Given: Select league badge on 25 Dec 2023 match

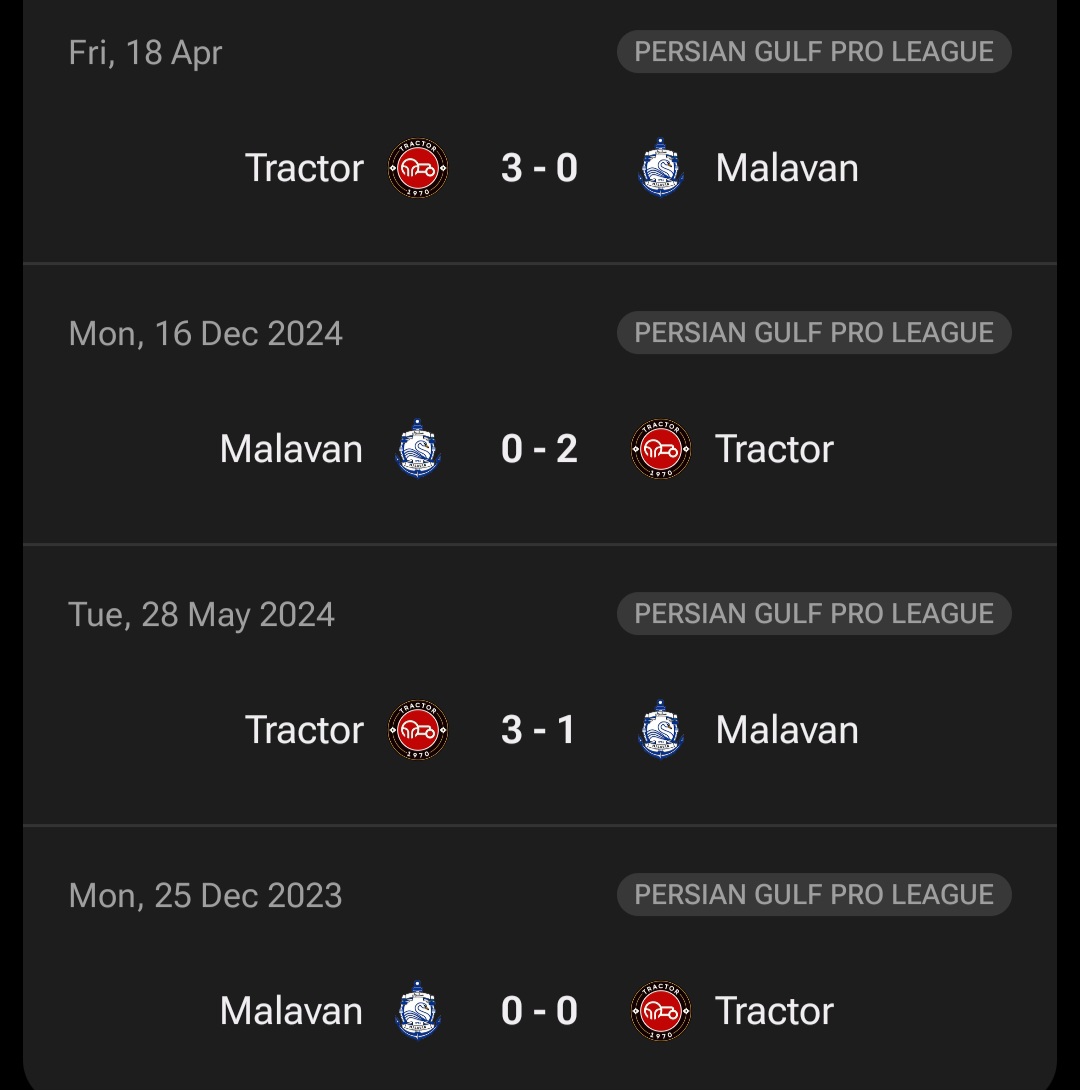Looking at the screenshot, I should pyautogui.click(x=814, y=895).
